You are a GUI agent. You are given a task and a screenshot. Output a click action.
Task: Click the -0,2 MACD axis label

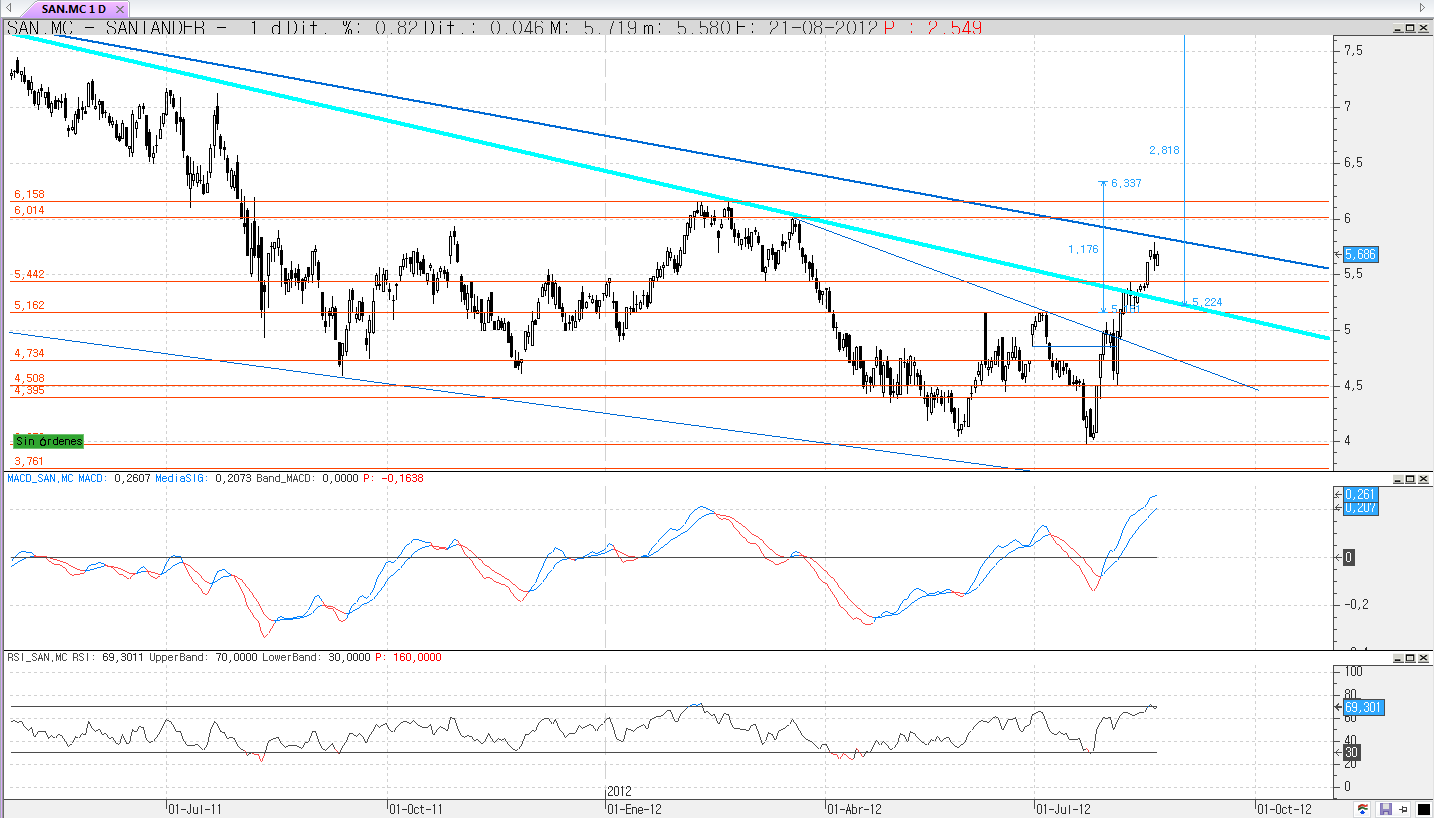pyautogui.click(x=1354, y=604)
